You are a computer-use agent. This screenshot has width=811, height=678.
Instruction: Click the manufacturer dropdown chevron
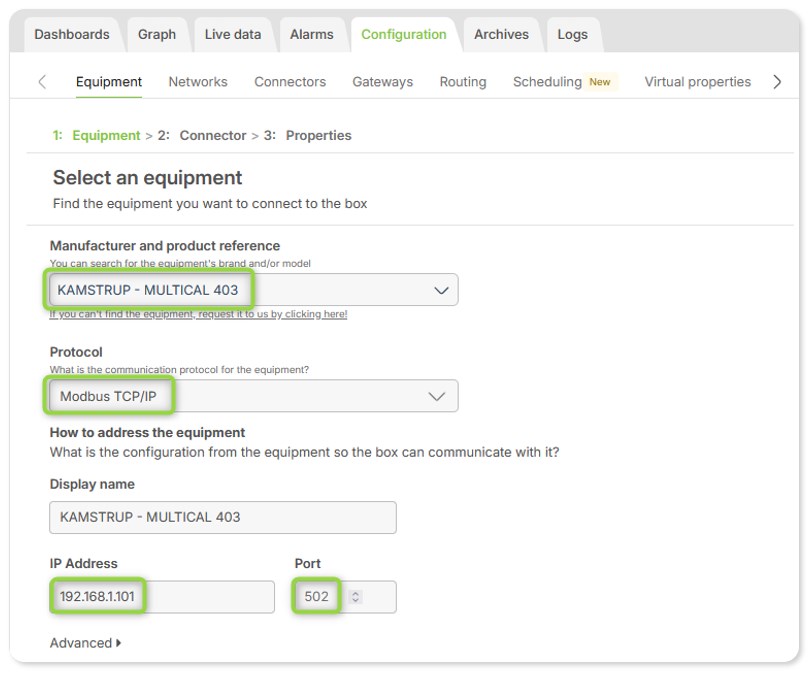[441, 290]
